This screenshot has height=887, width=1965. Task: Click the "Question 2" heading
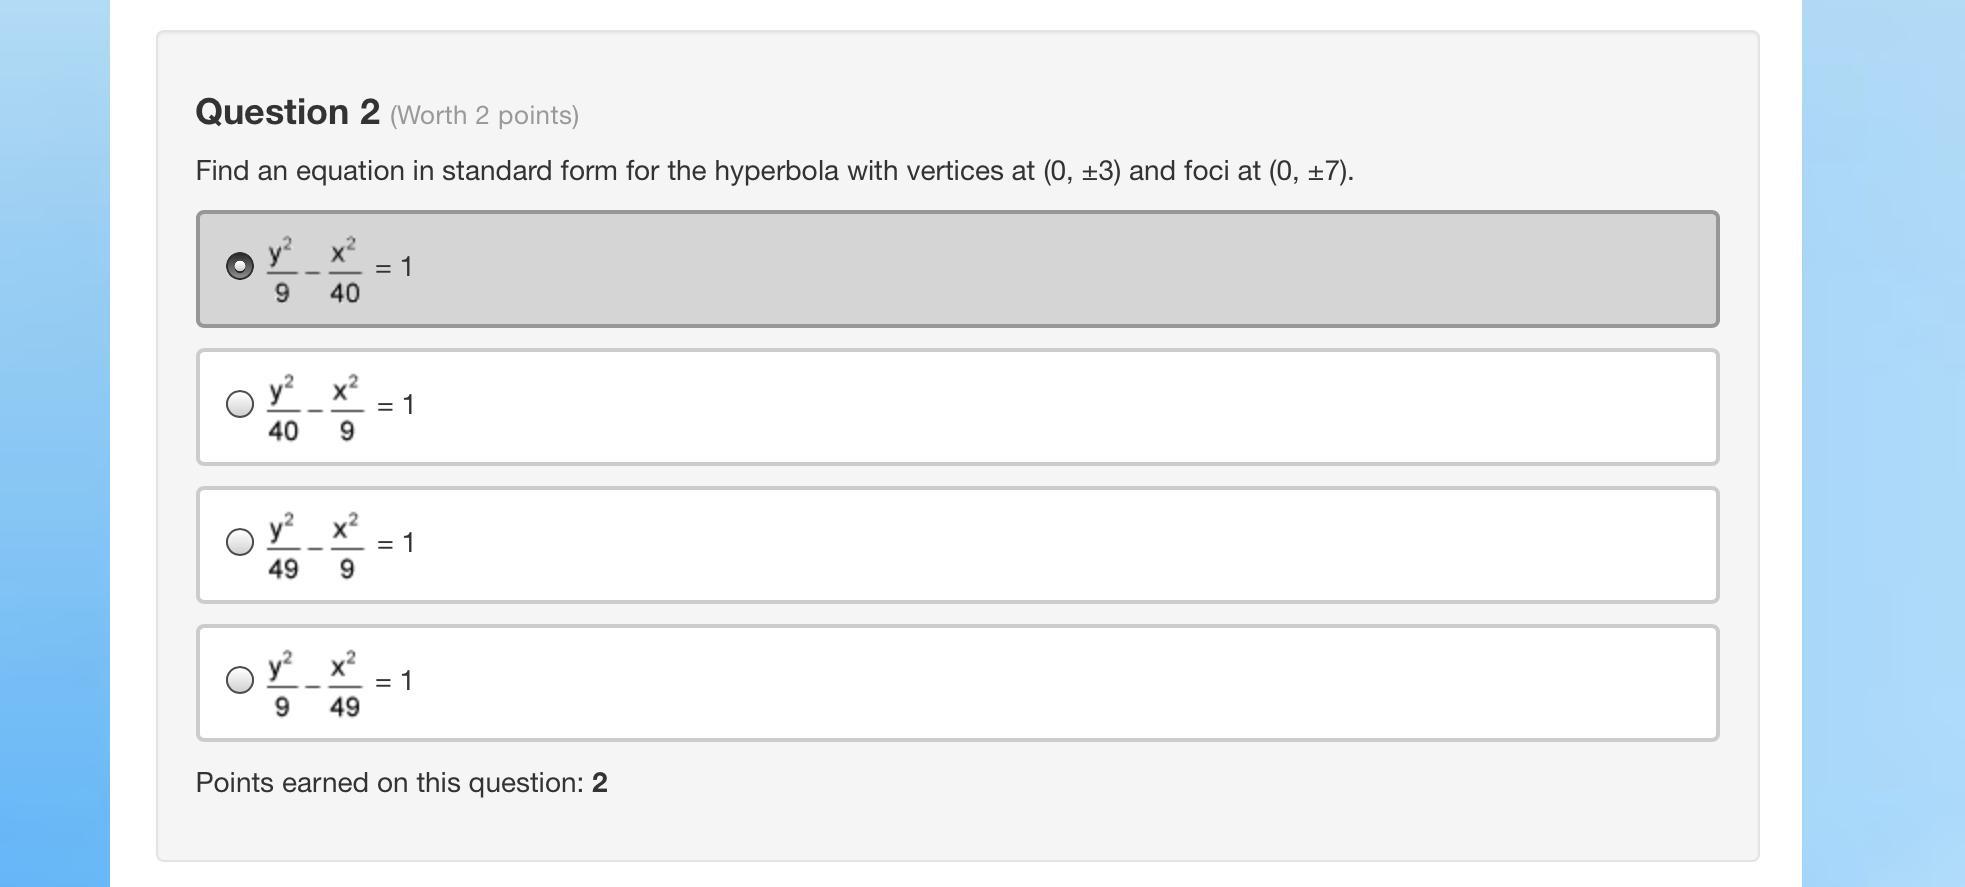(288, 112)
